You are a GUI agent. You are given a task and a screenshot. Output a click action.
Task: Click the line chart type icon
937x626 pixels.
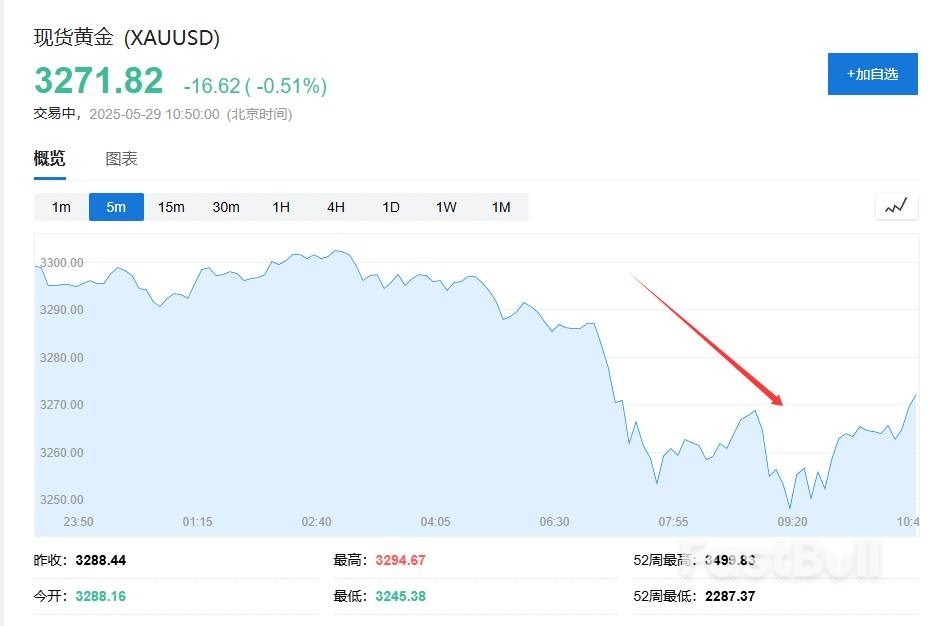coord(896,206)
